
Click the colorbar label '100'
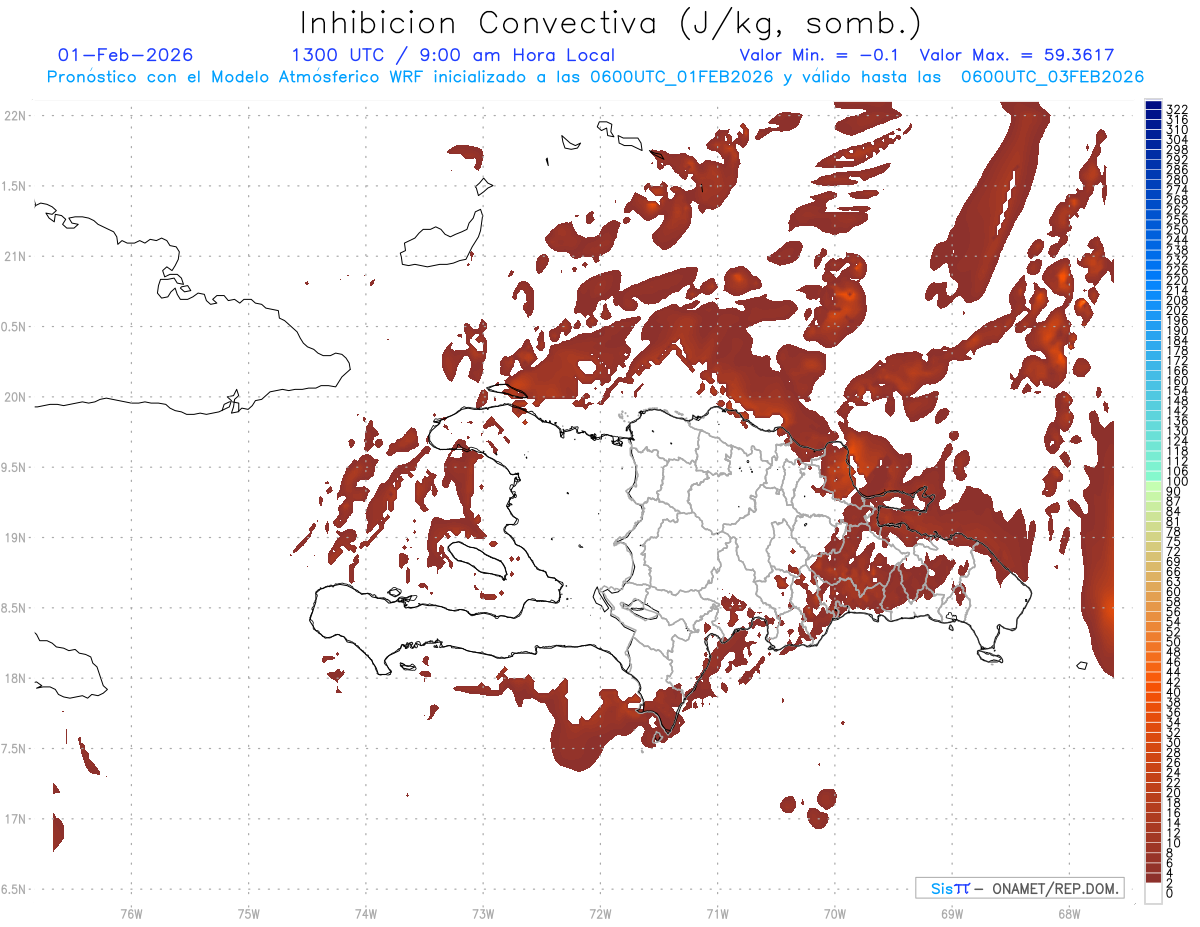[x=1177, y=482]
